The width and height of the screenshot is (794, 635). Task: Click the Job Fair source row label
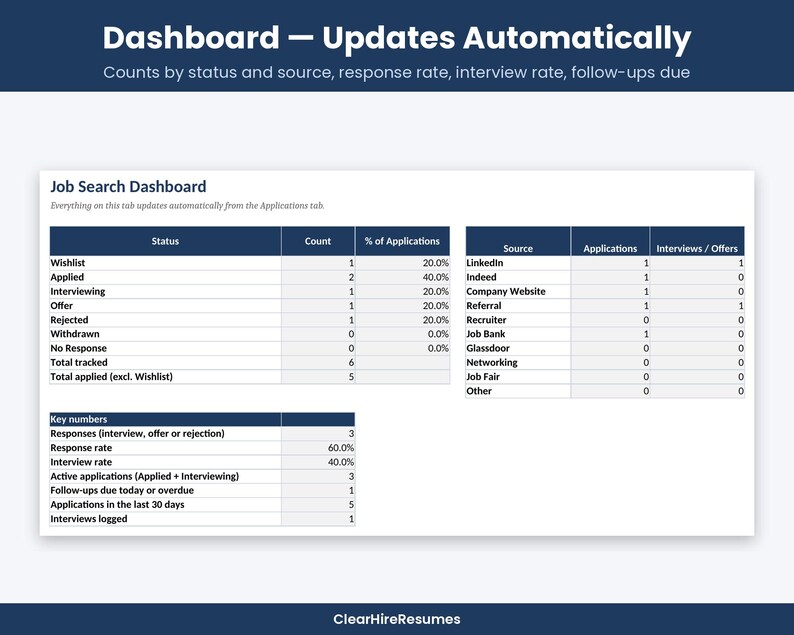483,376
